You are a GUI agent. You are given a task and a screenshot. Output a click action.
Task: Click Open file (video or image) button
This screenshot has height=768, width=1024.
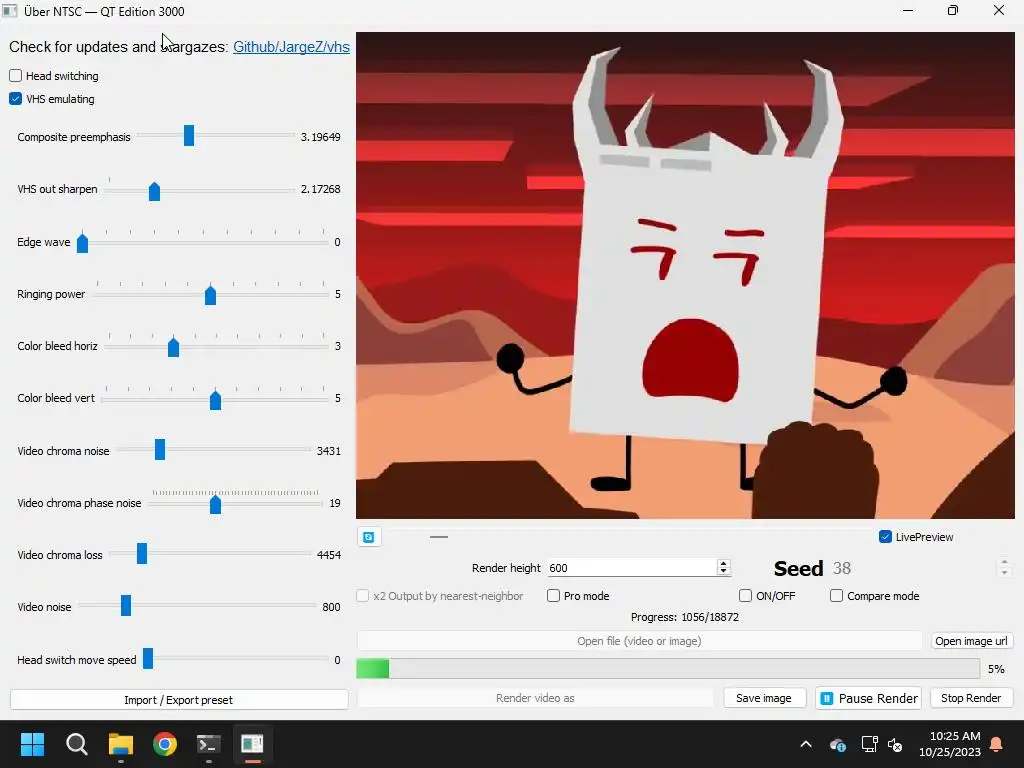[639, 641]
